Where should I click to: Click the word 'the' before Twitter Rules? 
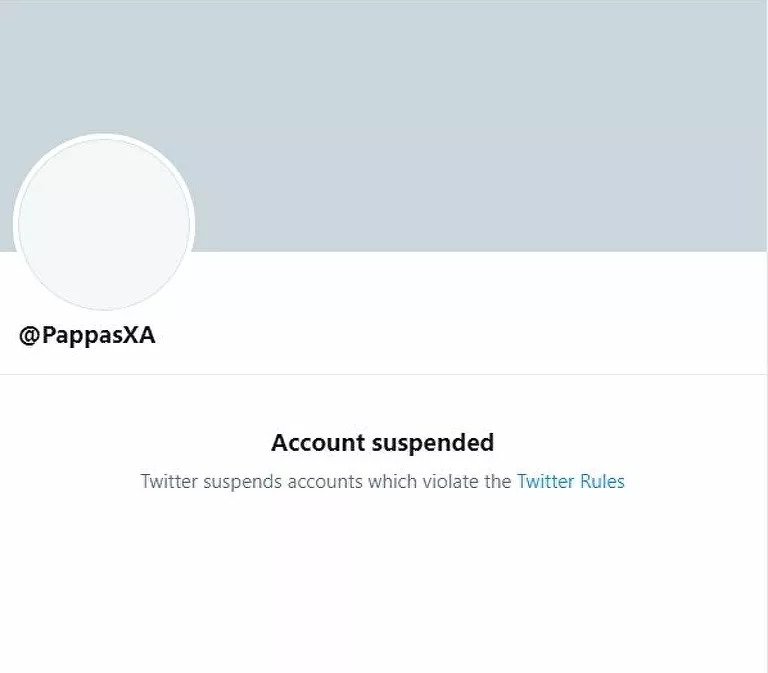[x=498, y=481]
